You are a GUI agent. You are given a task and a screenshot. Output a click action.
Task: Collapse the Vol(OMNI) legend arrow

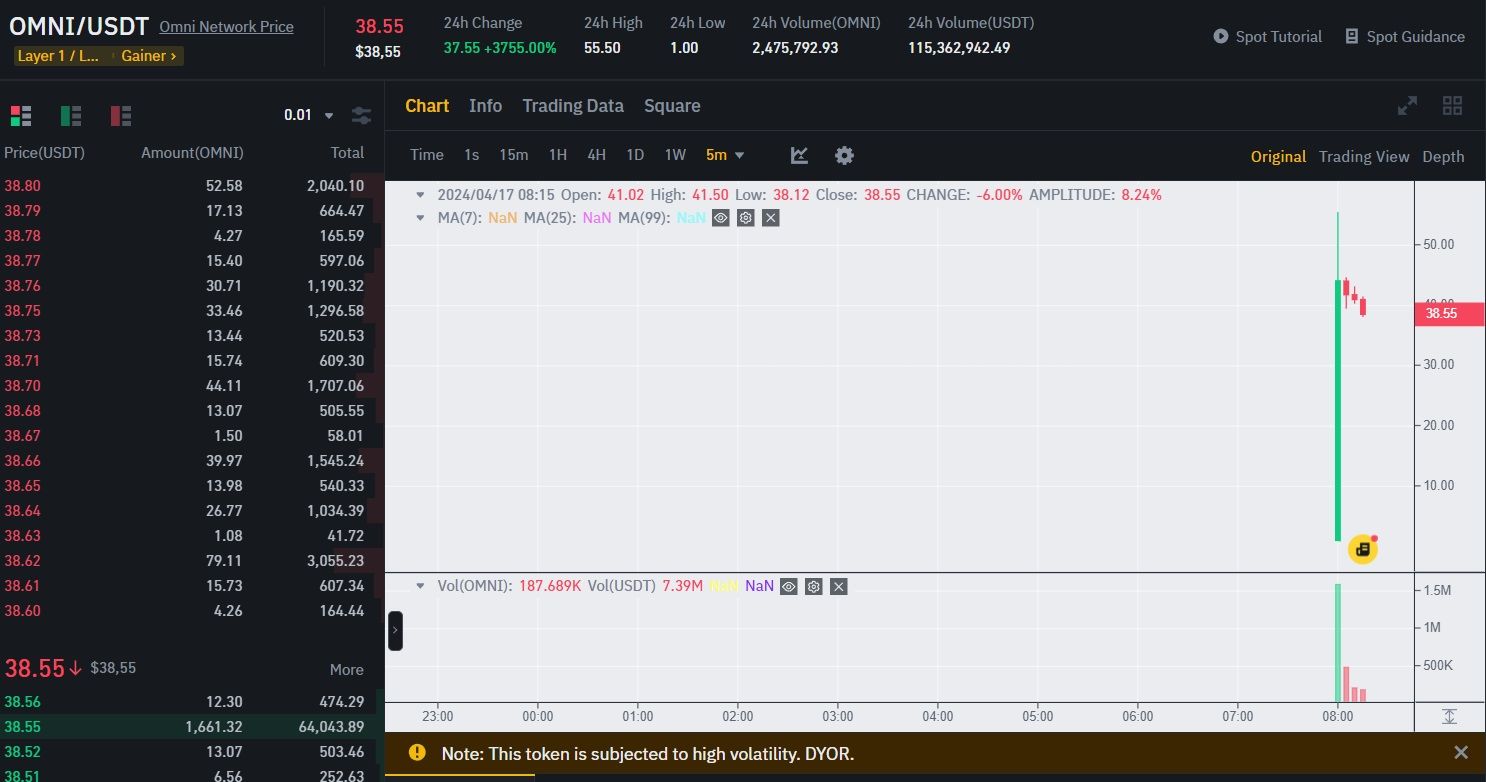(x=421, y=586)
